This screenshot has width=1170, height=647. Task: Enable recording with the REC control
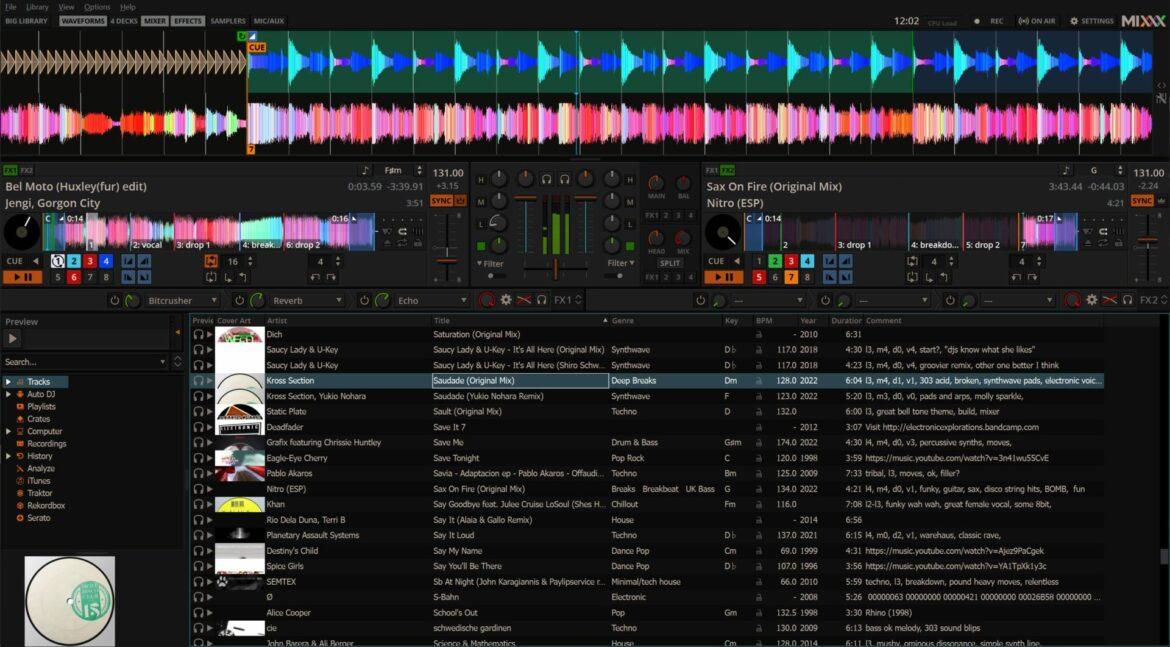[x=996, y=20]
